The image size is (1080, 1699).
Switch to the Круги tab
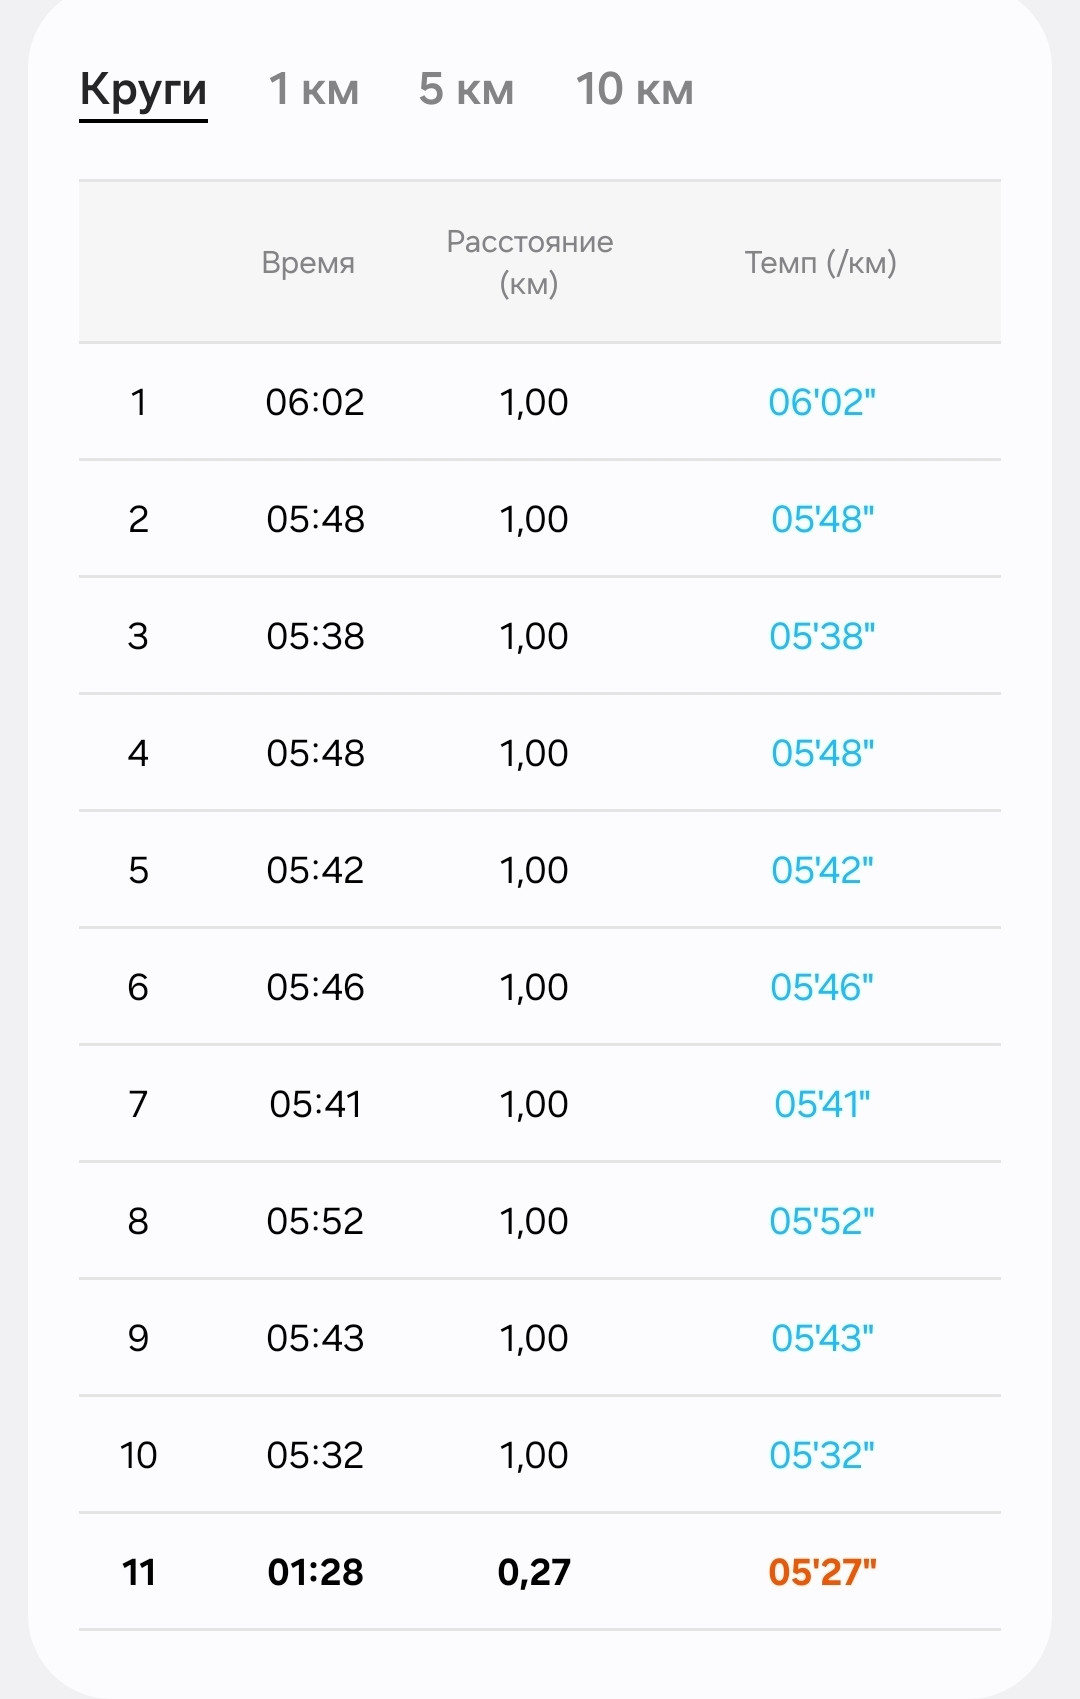[143, 90]
